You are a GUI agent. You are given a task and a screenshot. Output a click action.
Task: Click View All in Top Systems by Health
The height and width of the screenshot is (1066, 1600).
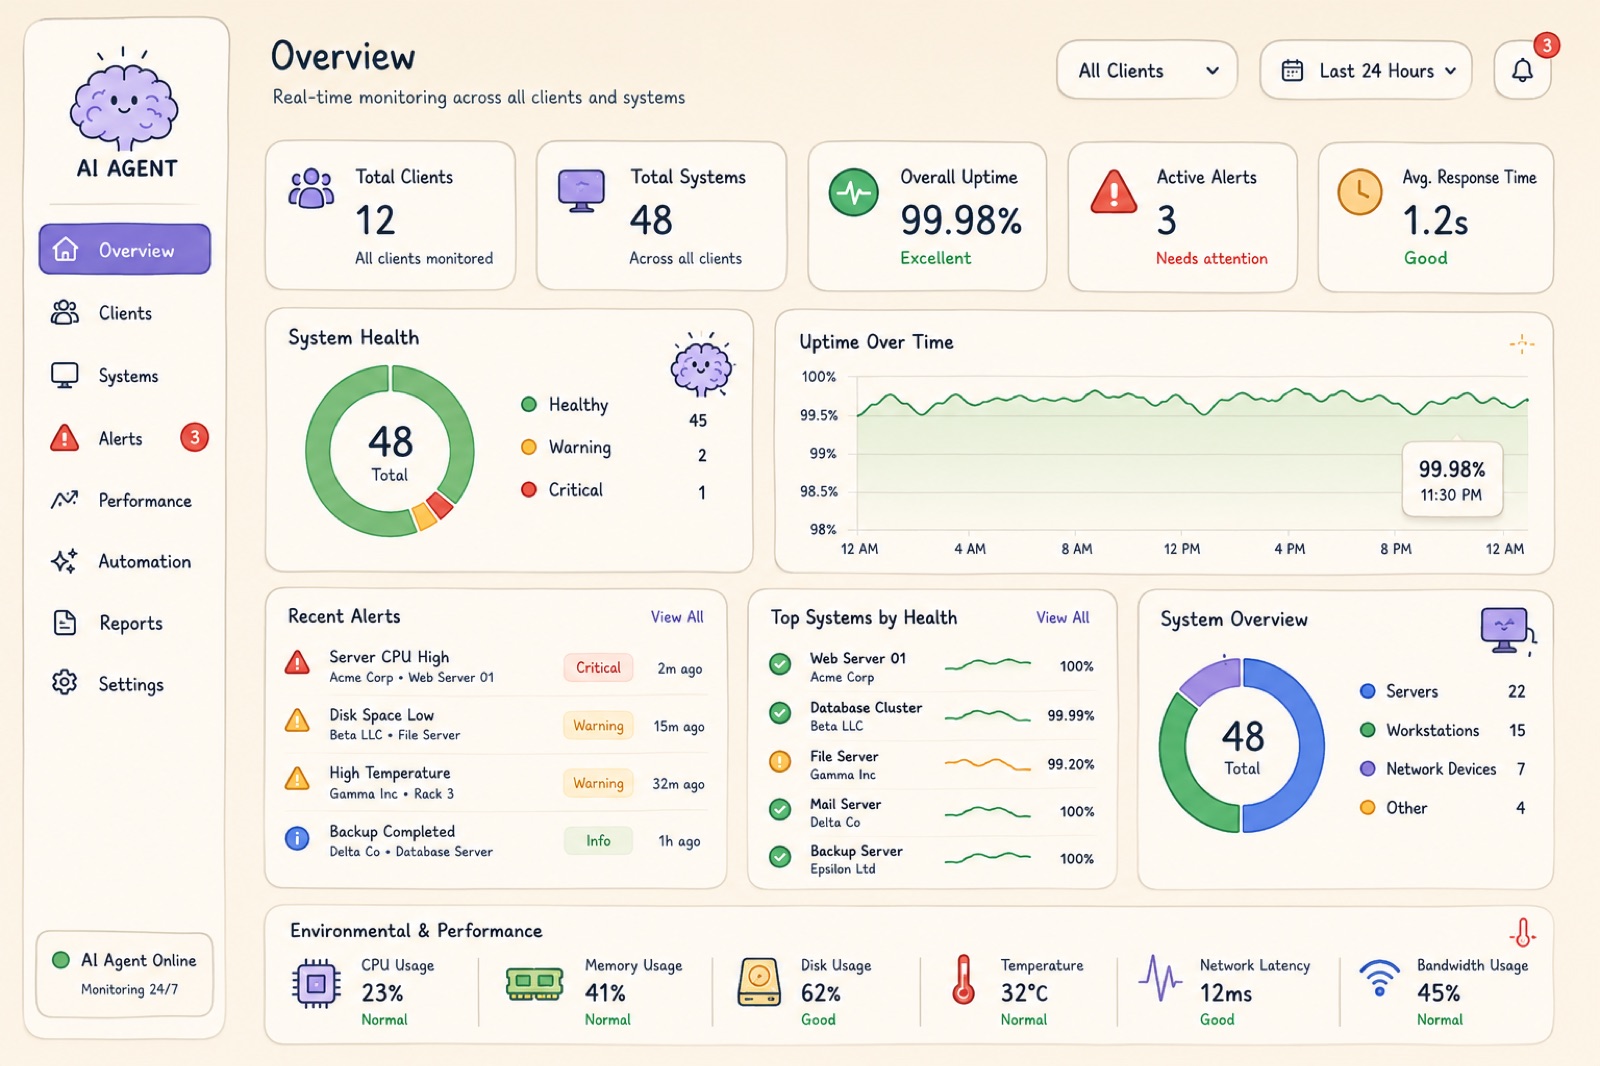(1063, 617)
